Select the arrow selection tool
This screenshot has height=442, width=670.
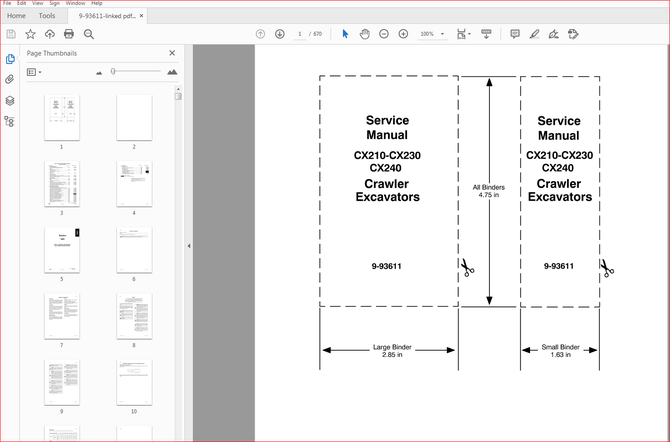[345, 34]
